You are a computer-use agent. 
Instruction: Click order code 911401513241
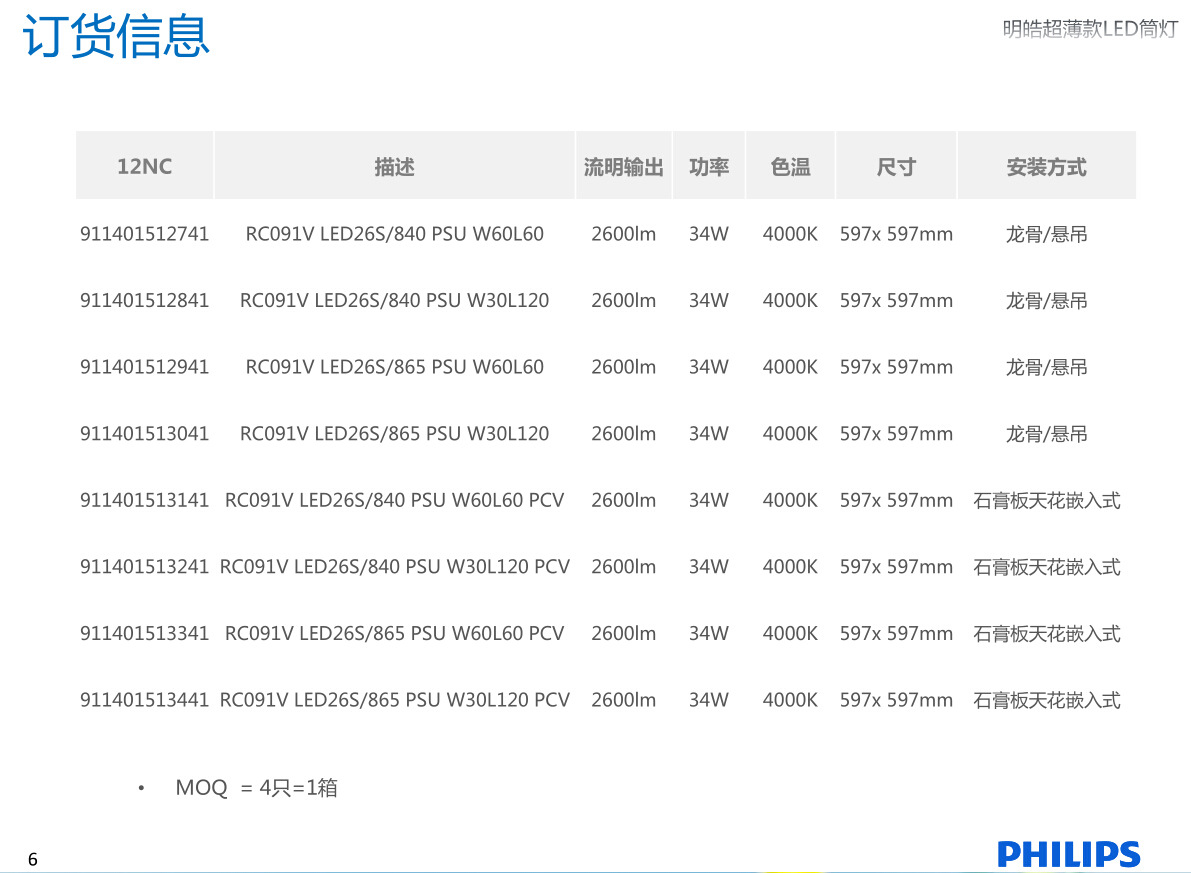click(x=144, y=567)
